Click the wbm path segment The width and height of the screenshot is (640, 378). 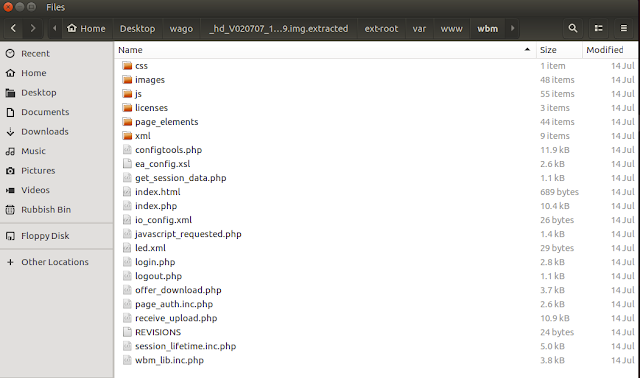[x=488, y=29]
